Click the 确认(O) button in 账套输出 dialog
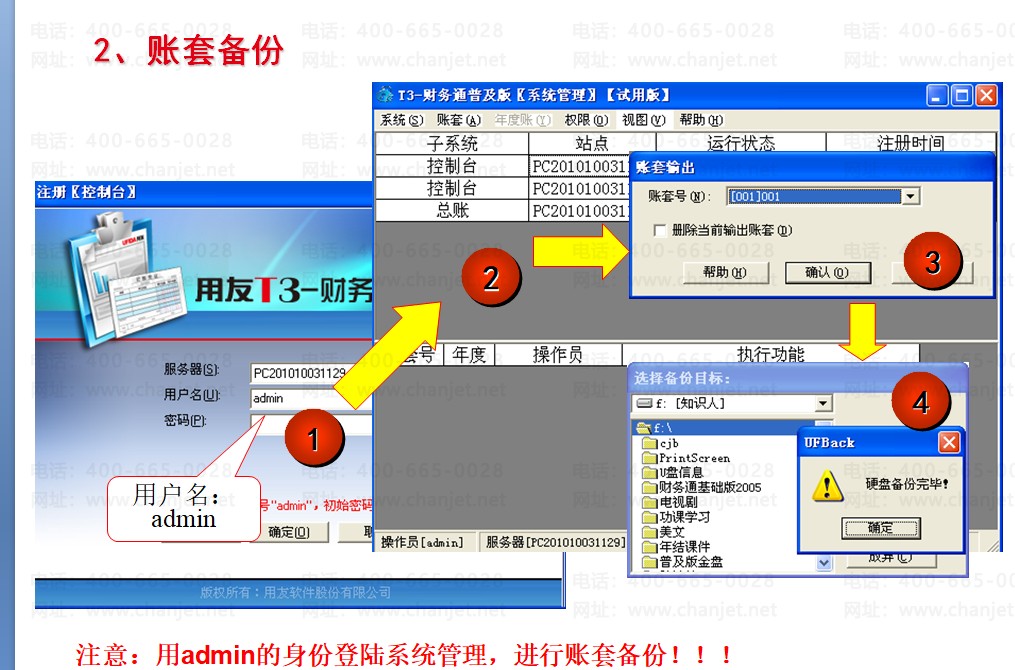 coord(827,273)
